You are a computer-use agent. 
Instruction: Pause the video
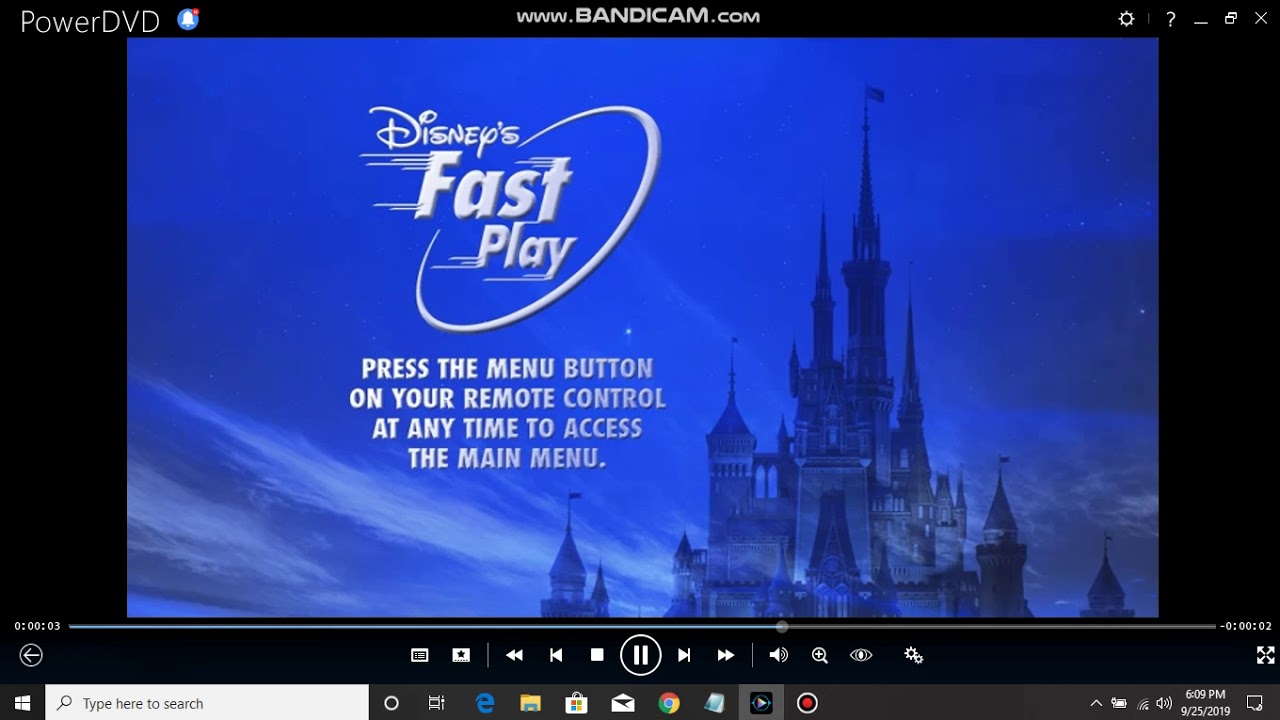(x=640, y=655)
